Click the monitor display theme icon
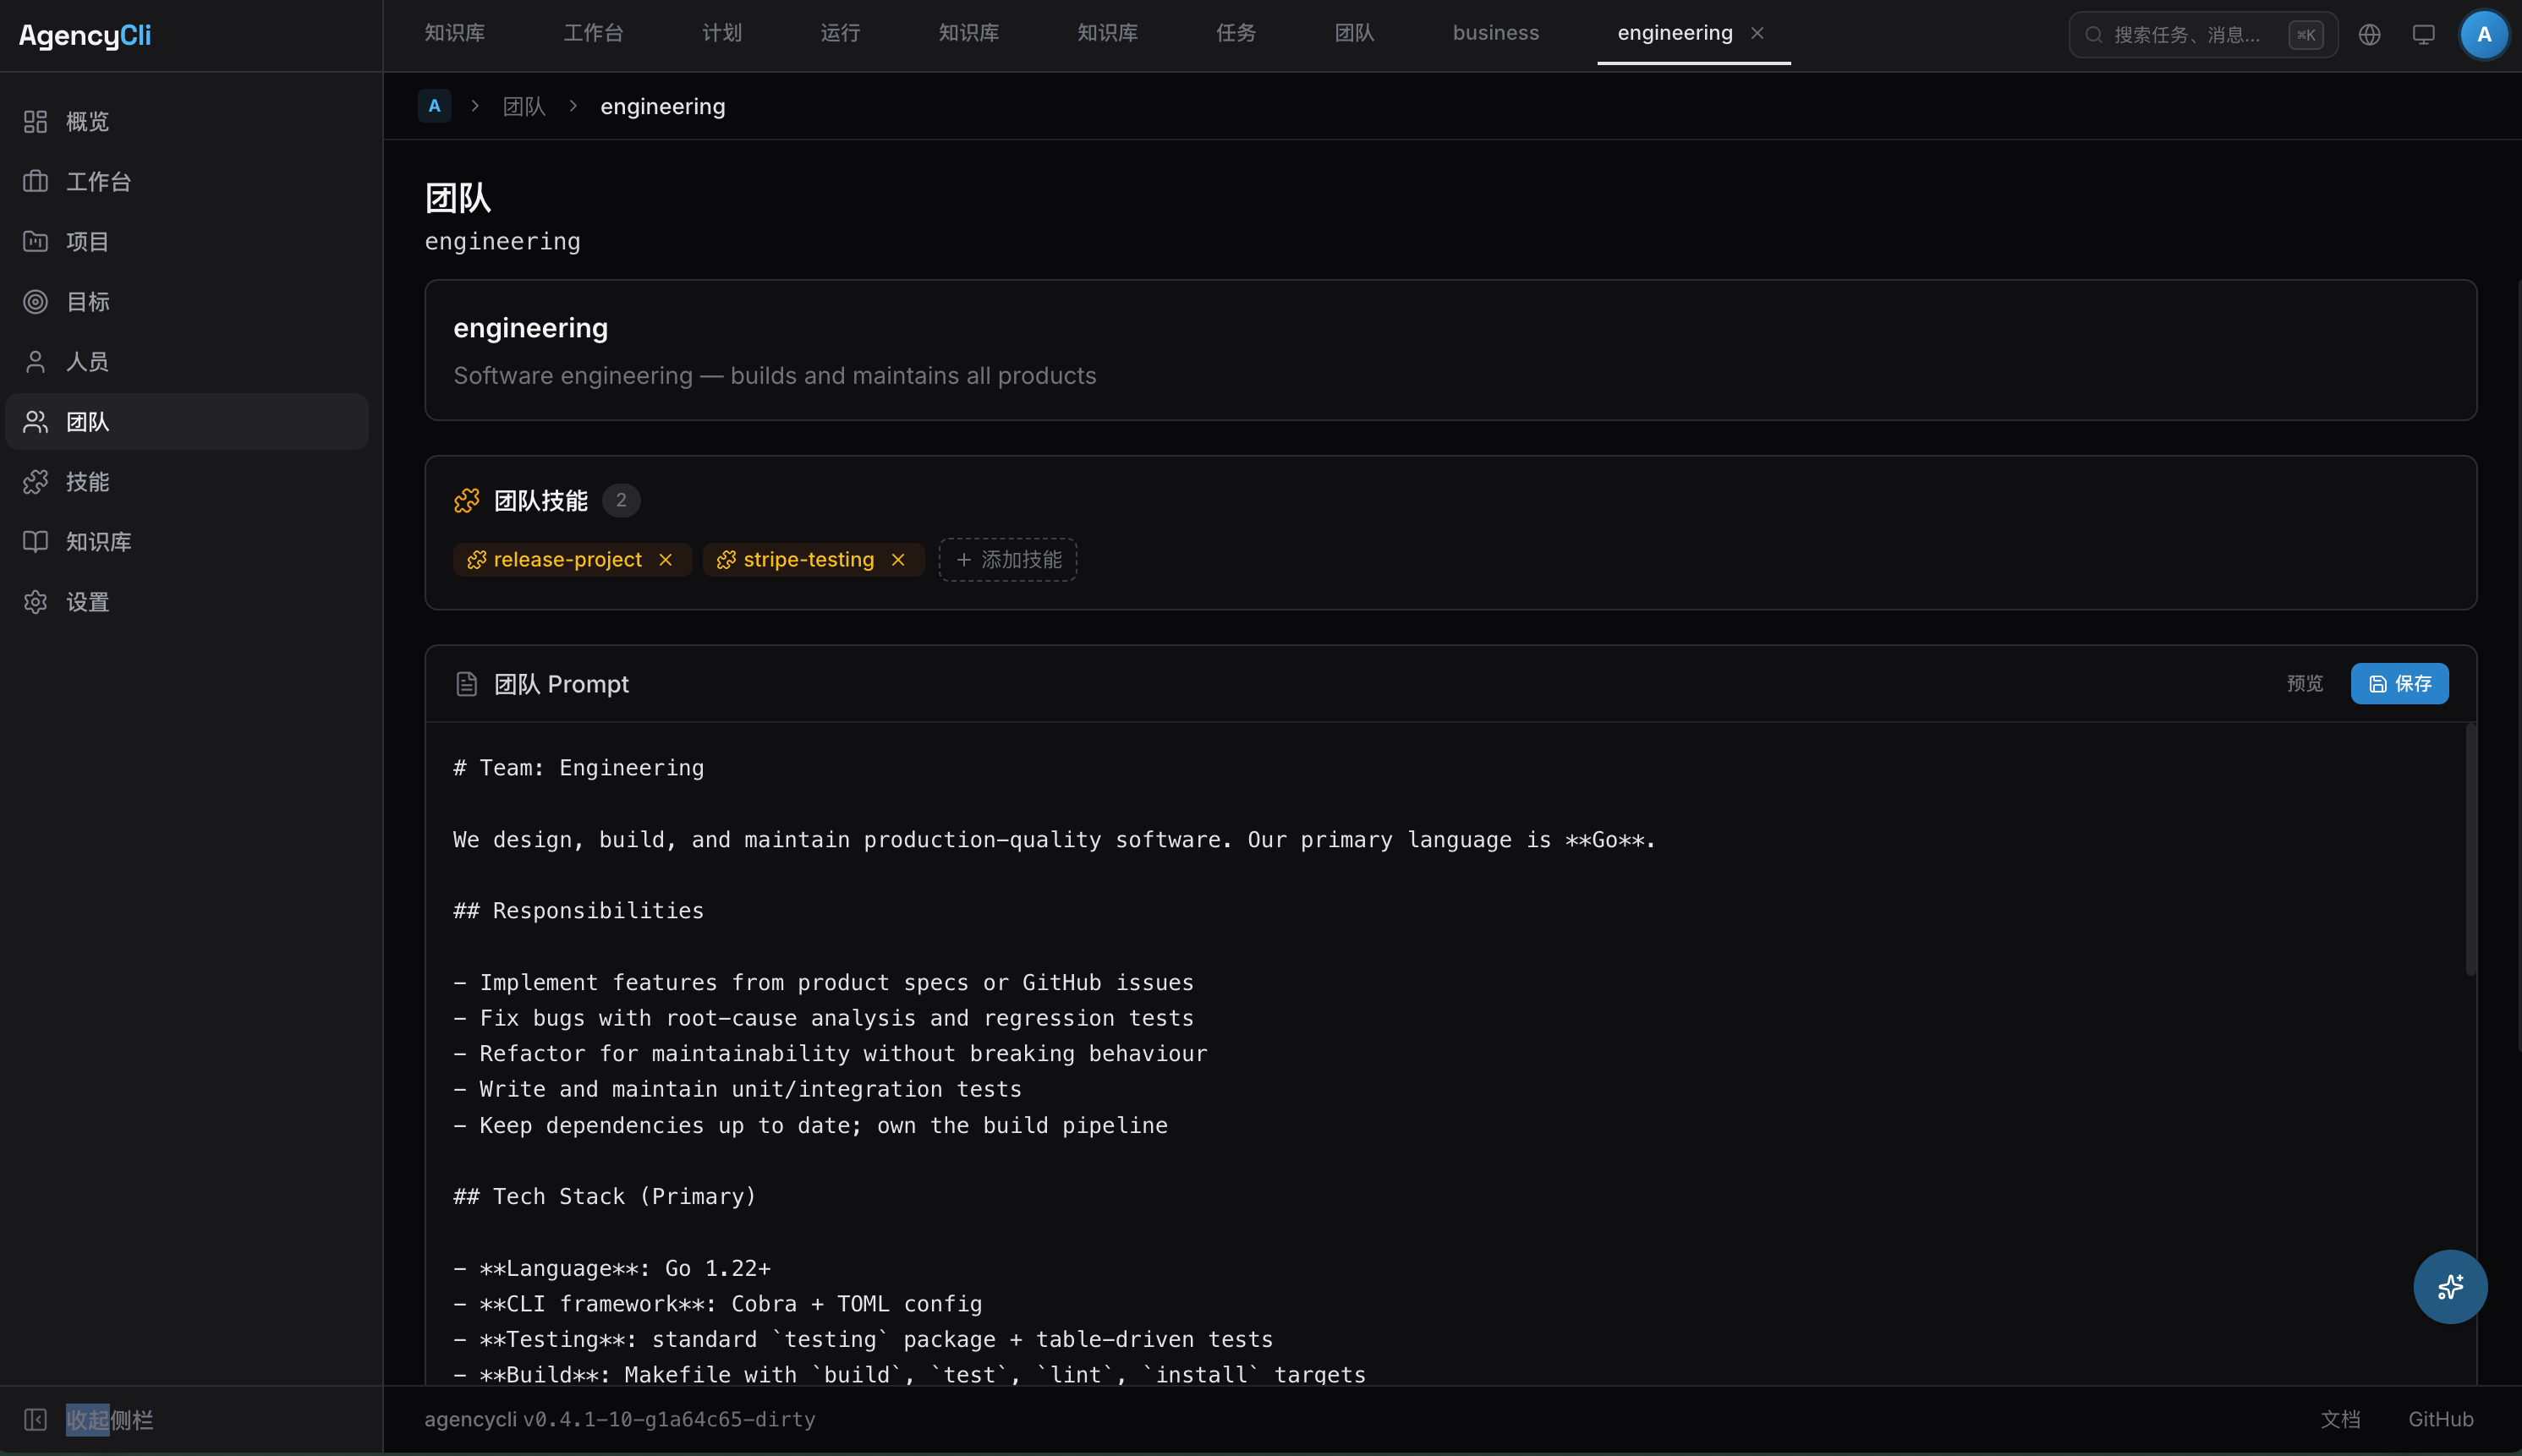The image size is (2522, 1456). tap(2423, 35)
